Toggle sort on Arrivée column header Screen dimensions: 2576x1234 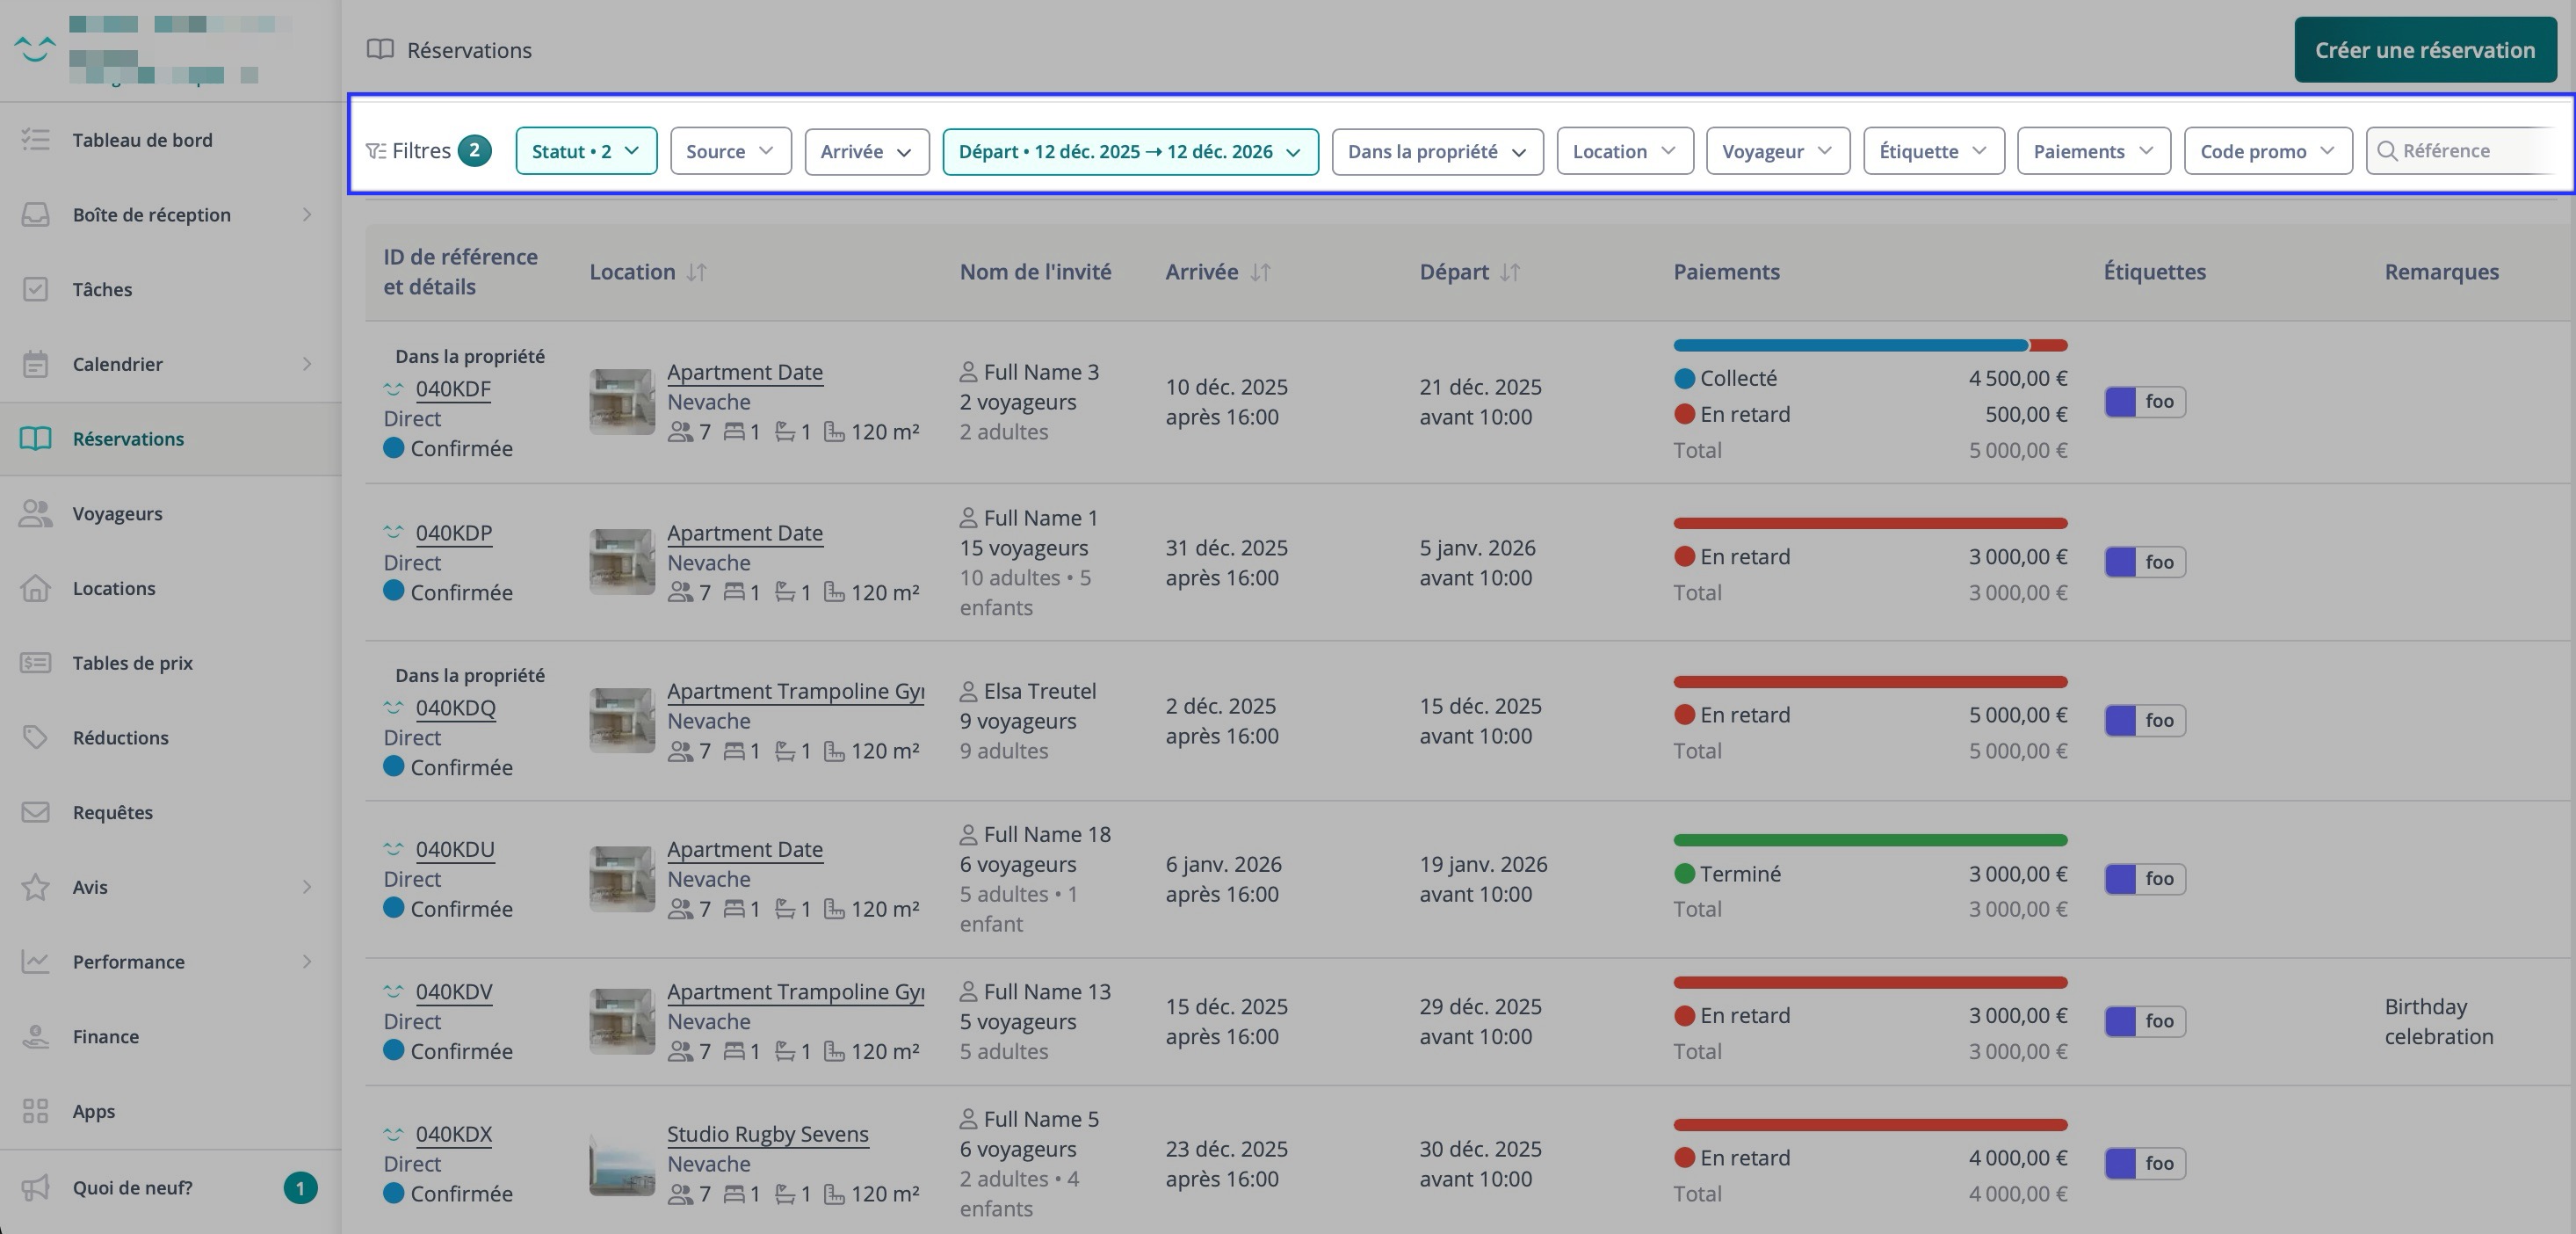[1260, 272]
